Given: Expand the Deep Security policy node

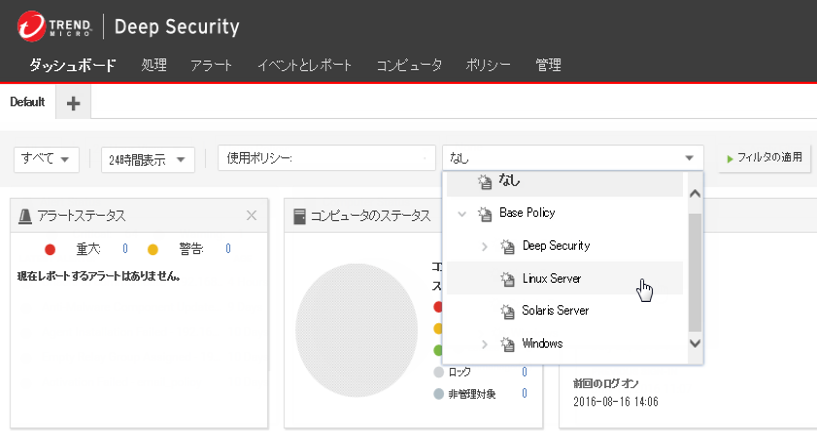Looking at the screenshot, I should tap(485, 246).
